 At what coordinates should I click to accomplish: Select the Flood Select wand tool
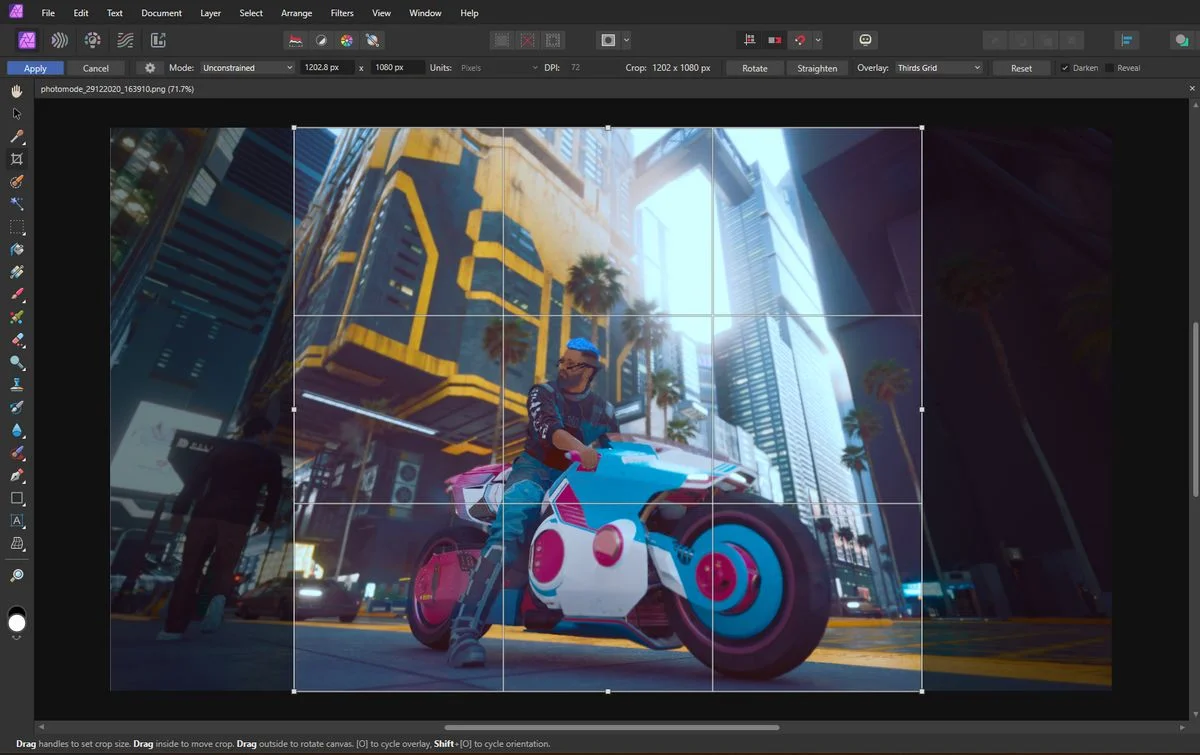17,204
